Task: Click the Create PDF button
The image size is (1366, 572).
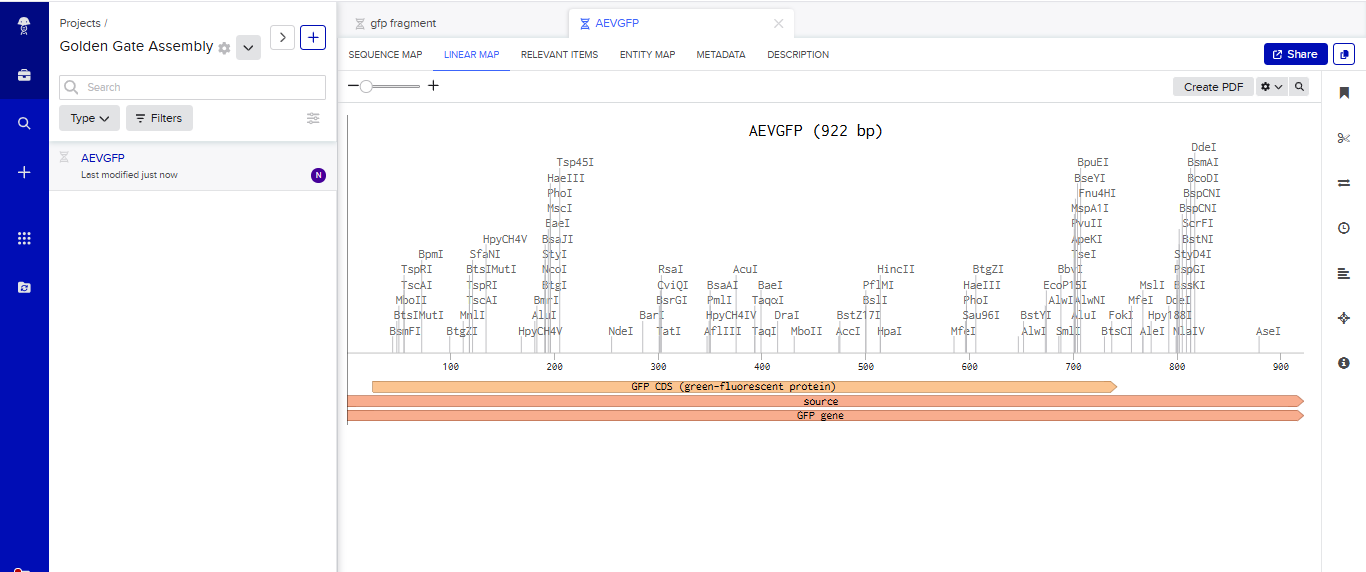Action: pyautogui.click(x=1213, y=87)
